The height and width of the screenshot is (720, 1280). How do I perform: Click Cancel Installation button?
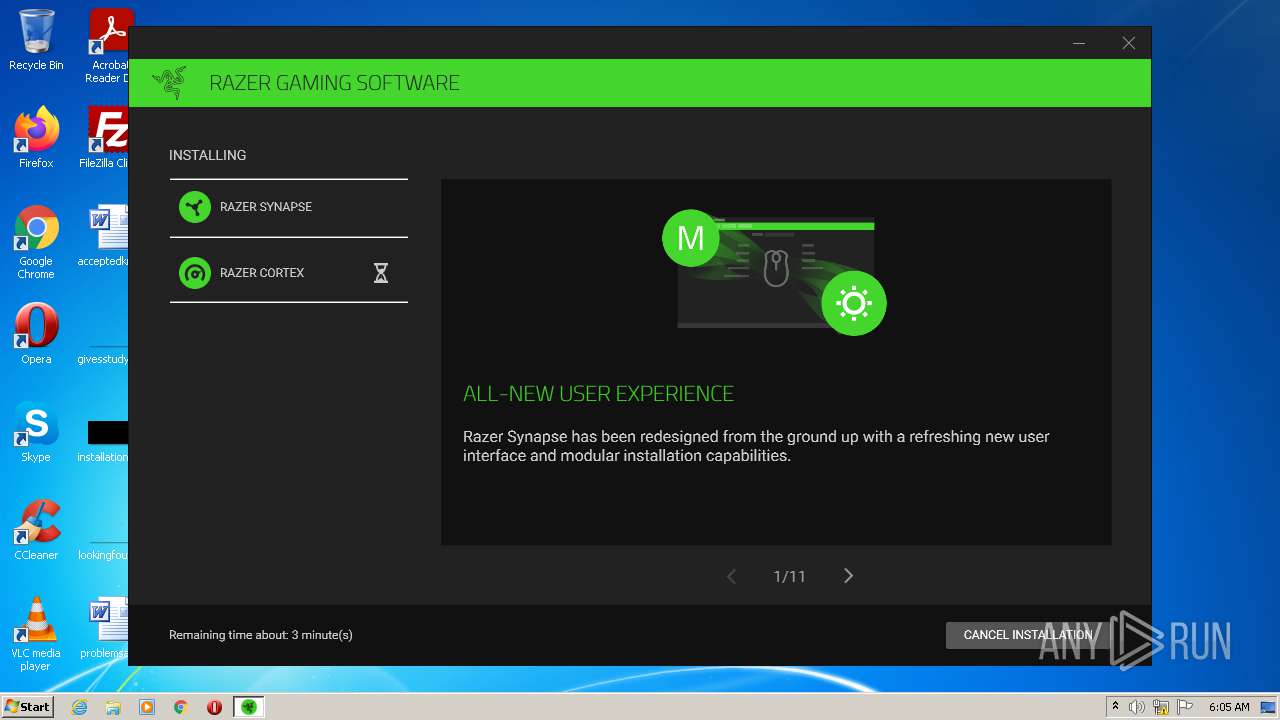click(1028, 635)
